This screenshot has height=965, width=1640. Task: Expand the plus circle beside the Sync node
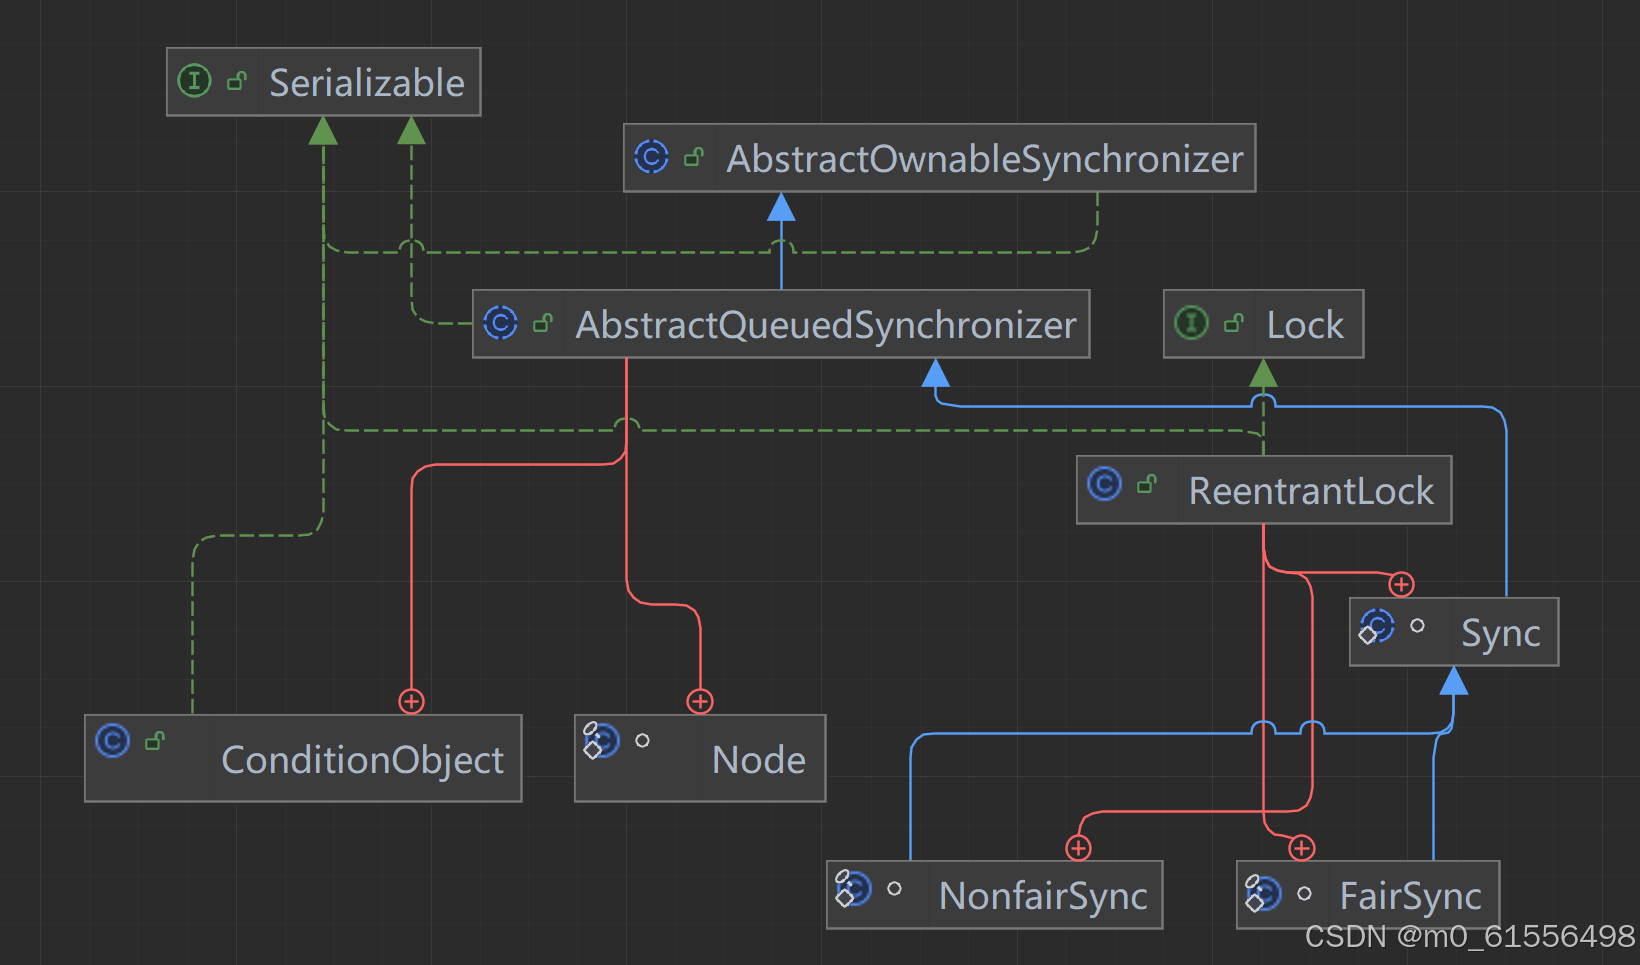[1401, 584]
